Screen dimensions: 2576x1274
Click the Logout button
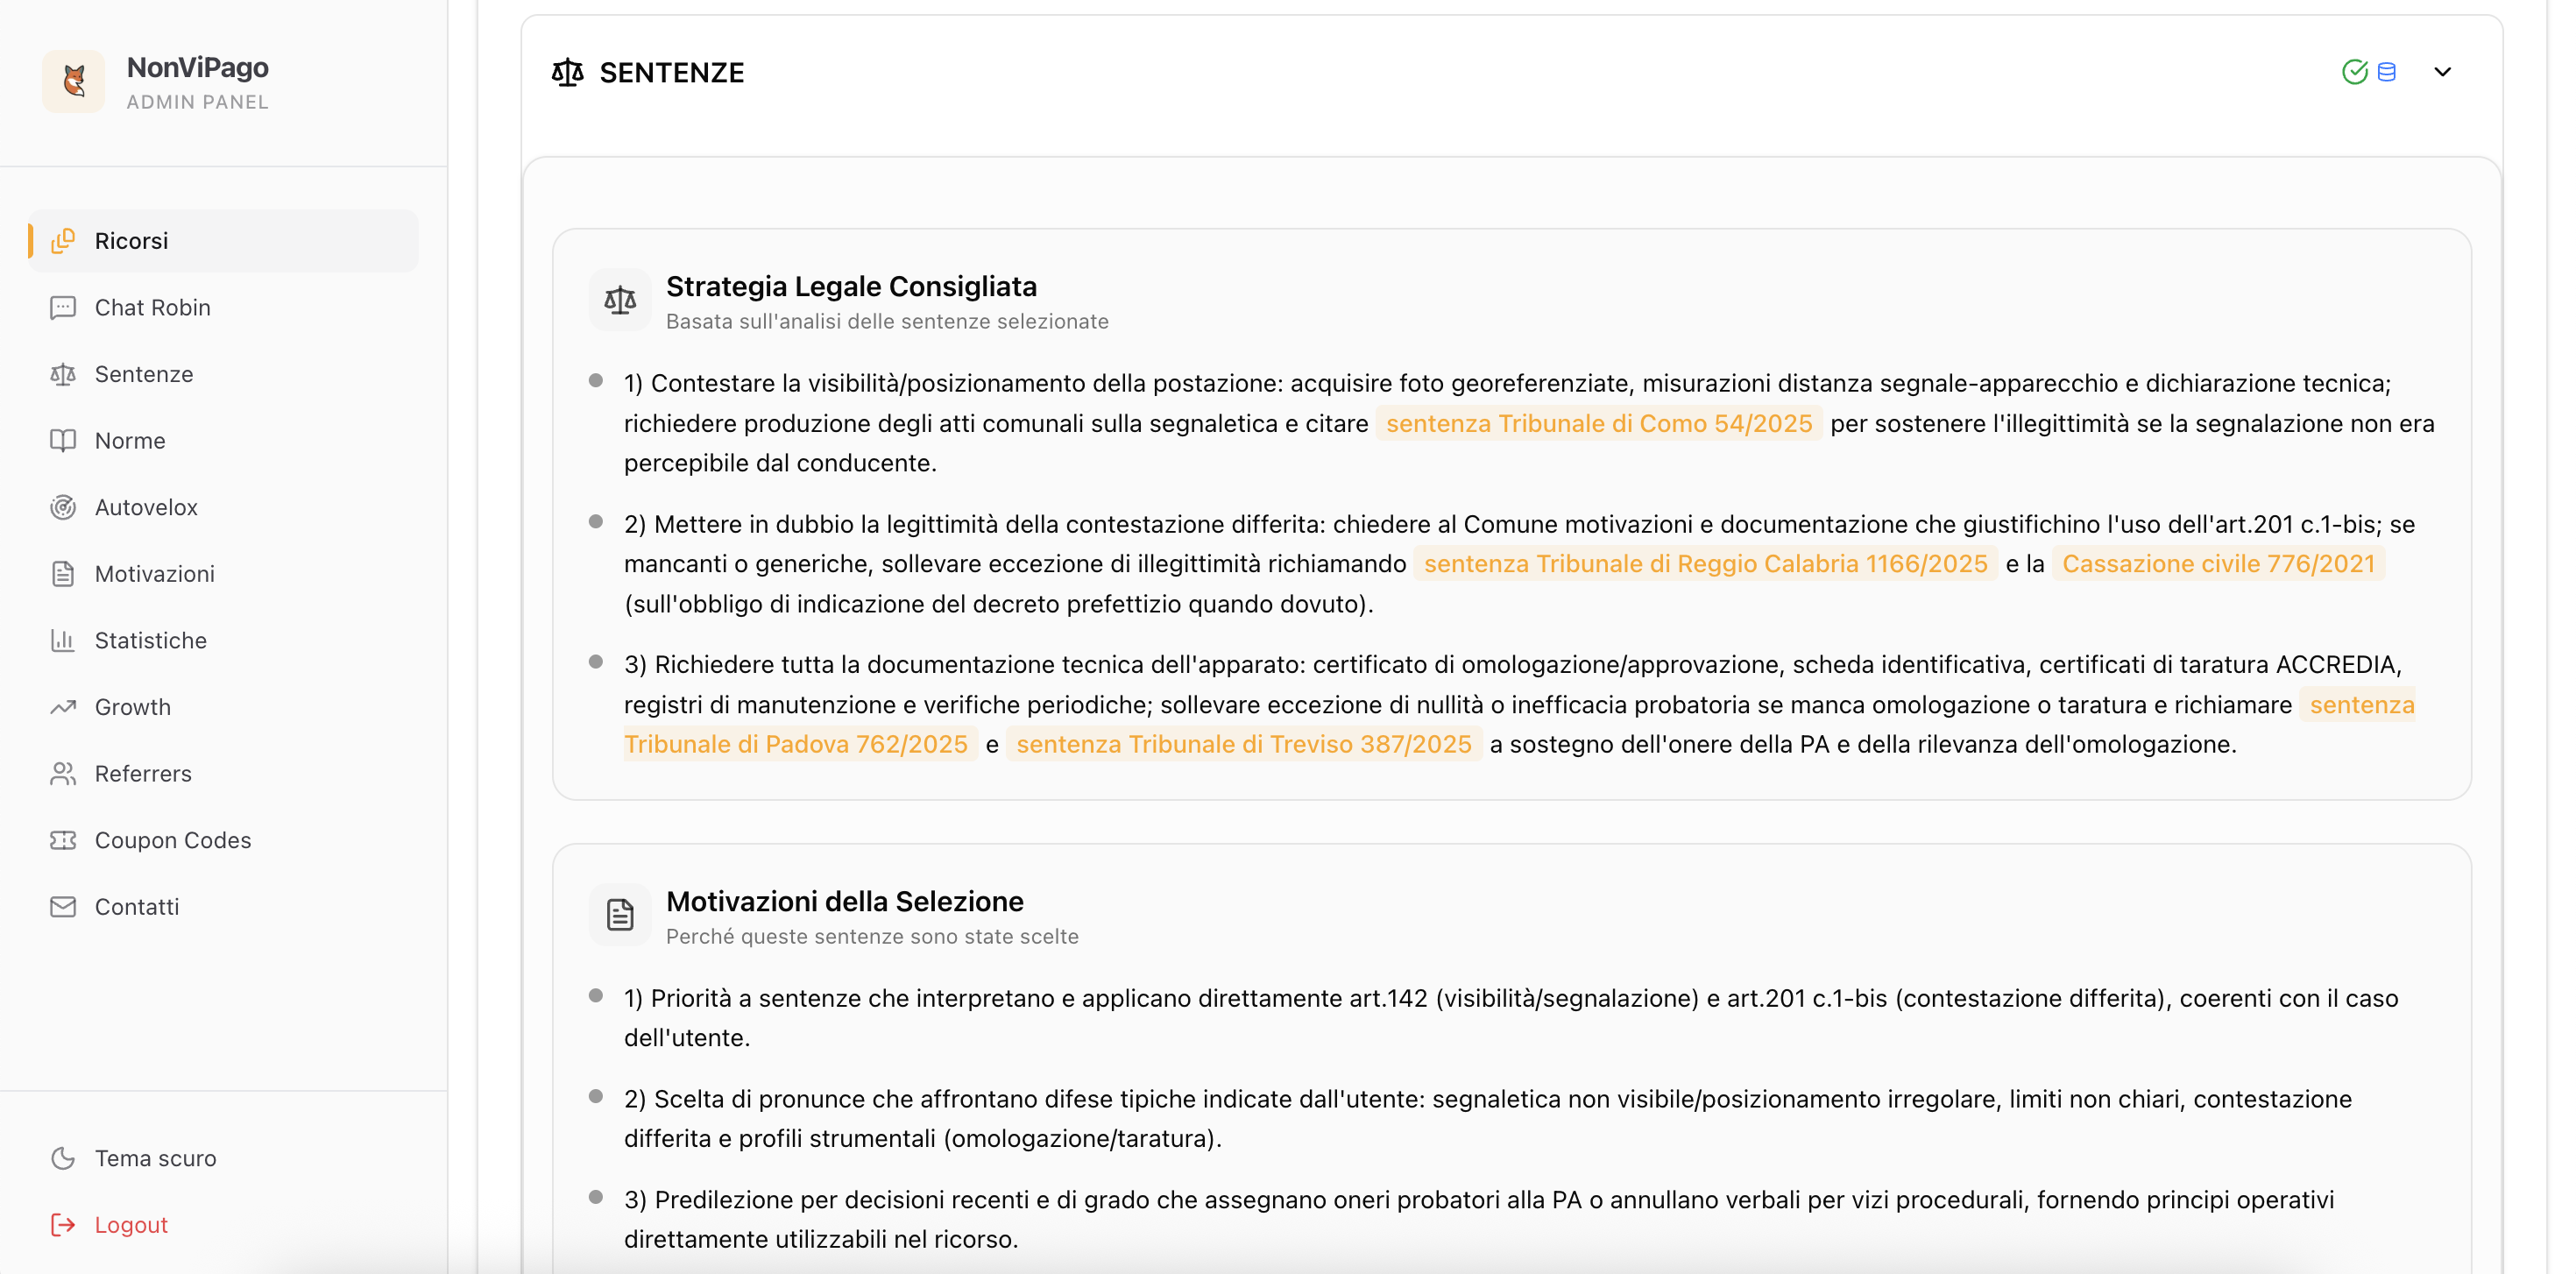[x=130, y=1224]
